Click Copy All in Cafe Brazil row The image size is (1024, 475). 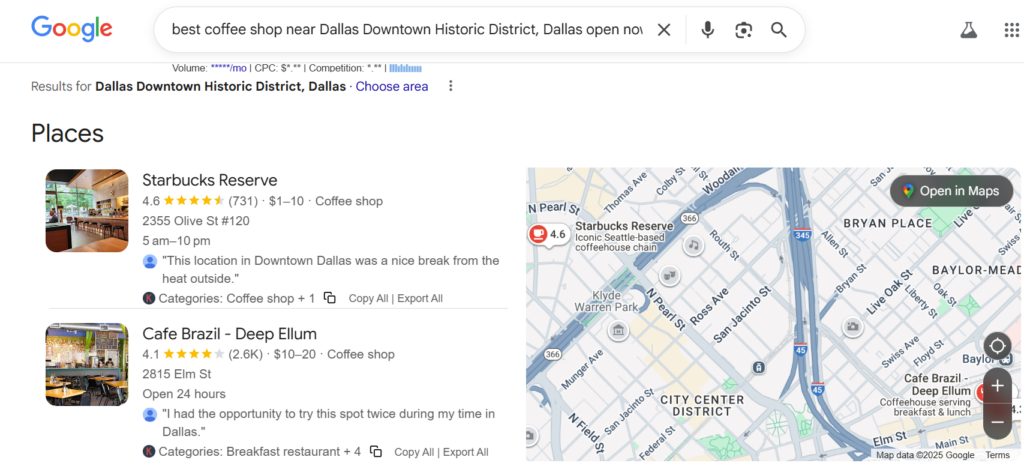click(414, 452)
